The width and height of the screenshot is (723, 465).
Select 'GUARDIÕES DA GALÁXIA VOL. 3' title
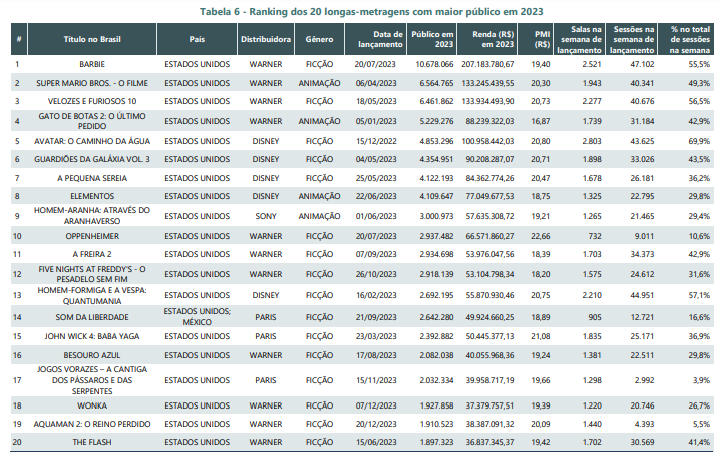tap(92, 159)
